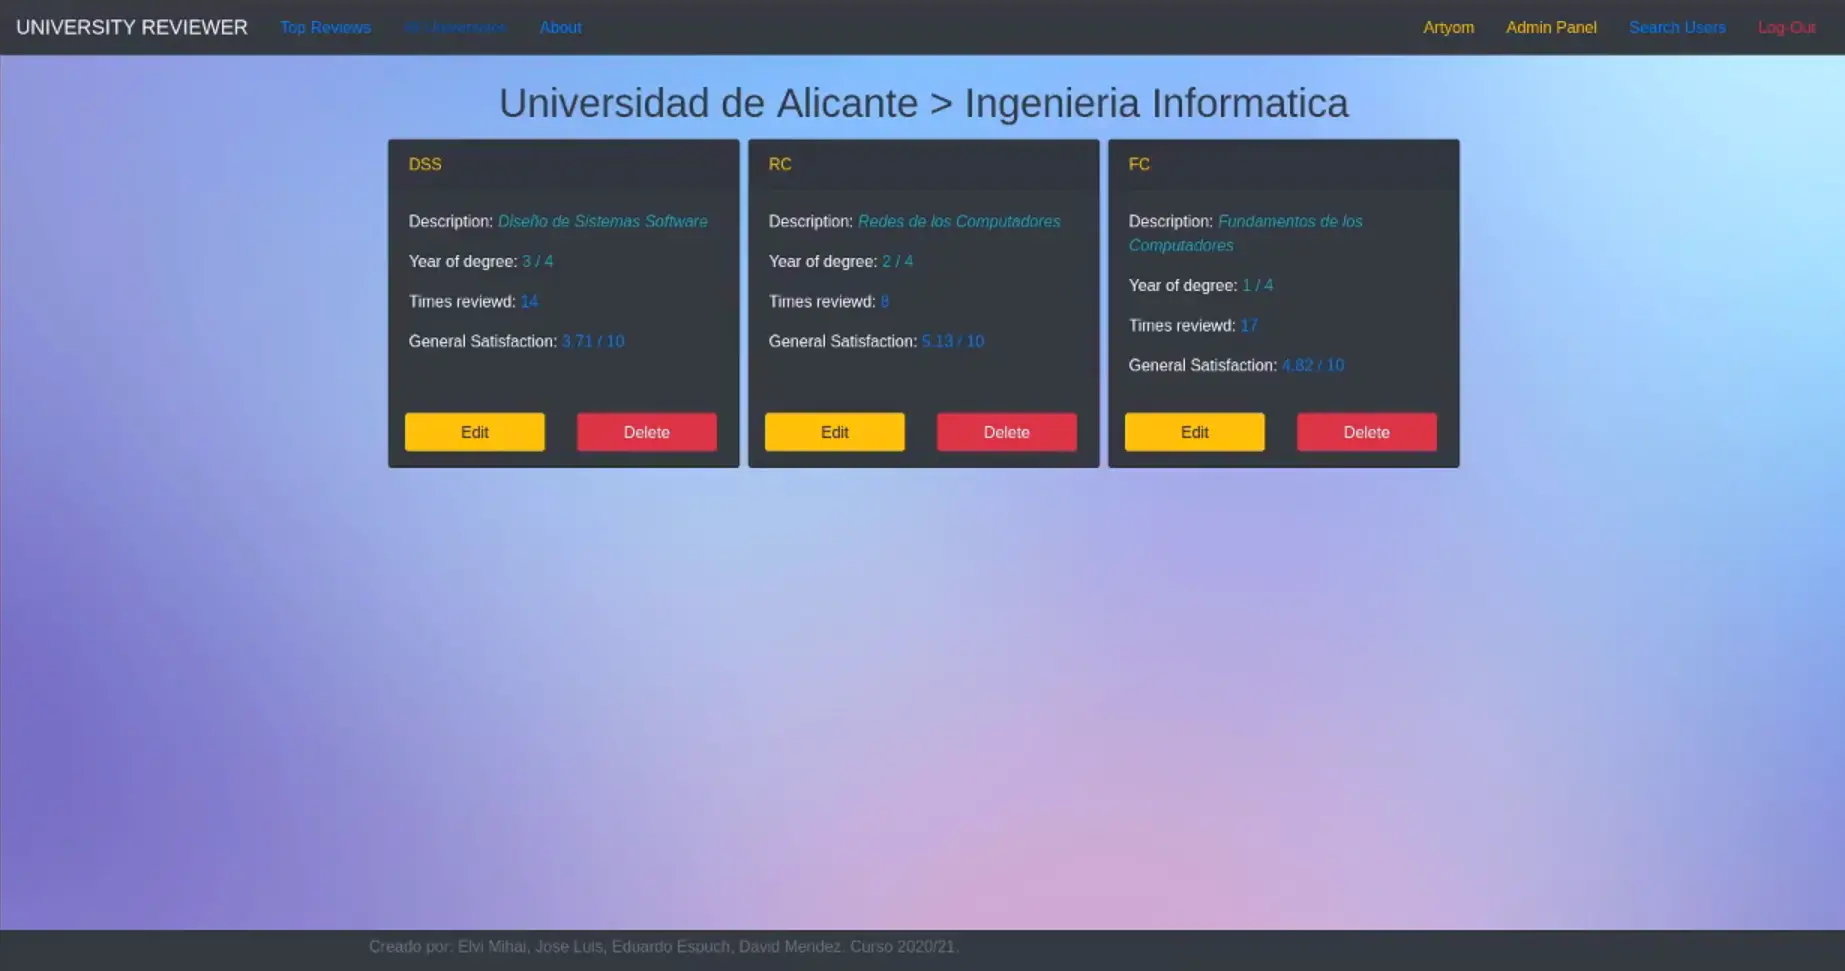1845x971 pixels.
Task: Edit the FC subject
Action: 1194,432
